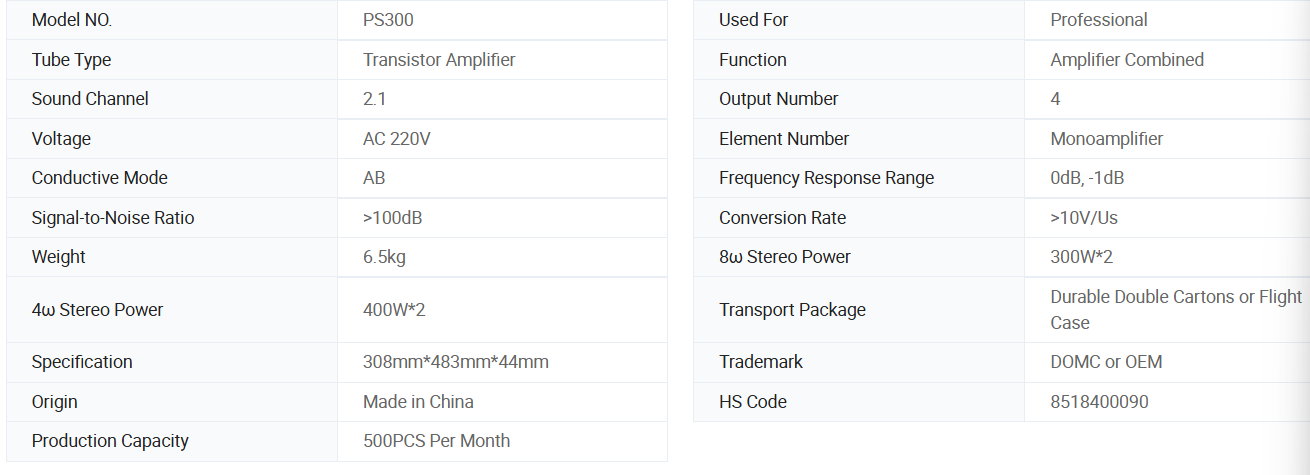The width and height of the screenshot is (1310, 475).
Task: Click the 300W*2 stereo power value
Action: tap(1081, 257)
